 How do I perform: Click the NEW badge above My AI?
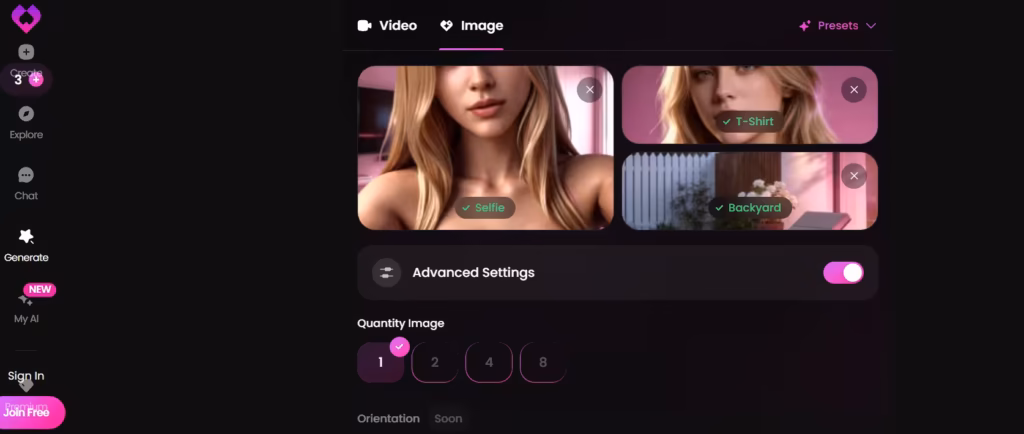pyautogui.click(x=40, y=290)
